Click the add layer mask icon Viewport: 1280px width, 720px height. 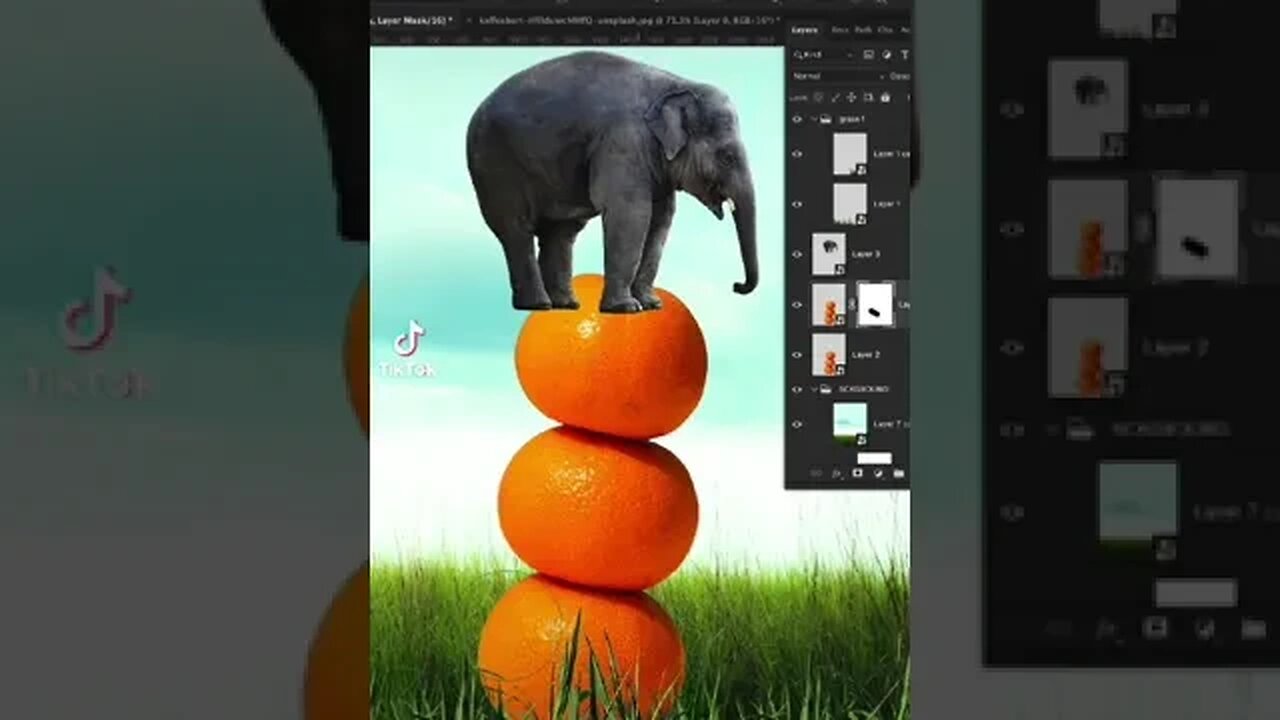857,472
